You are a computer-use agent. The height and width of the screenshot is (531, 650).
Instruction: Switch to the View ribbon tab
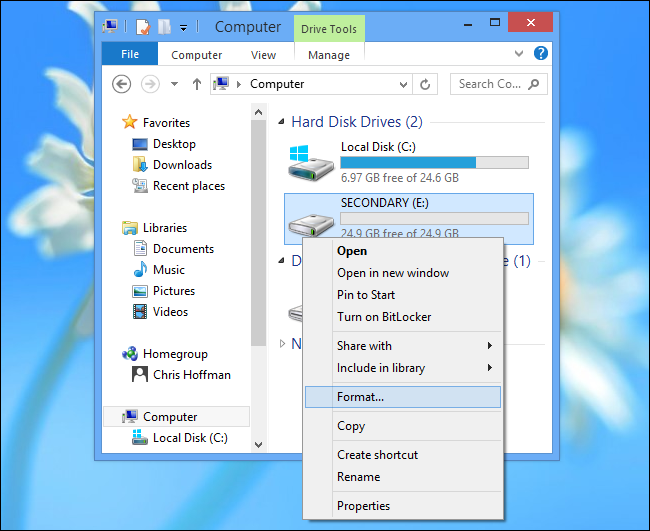pos(263,55)
